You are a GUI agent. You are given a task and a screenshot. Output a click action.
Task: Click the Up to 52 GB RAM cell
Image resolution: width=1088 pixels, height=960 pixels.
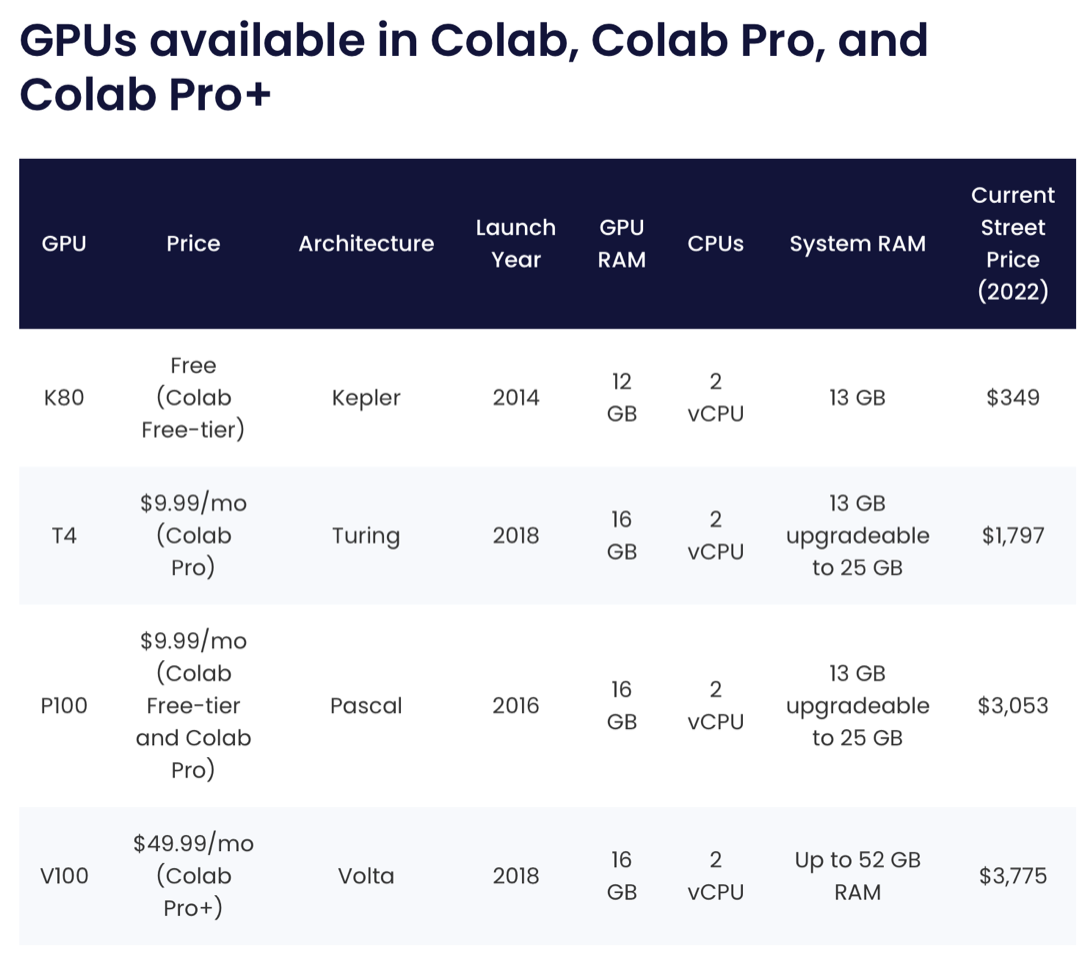pos(857,876)
